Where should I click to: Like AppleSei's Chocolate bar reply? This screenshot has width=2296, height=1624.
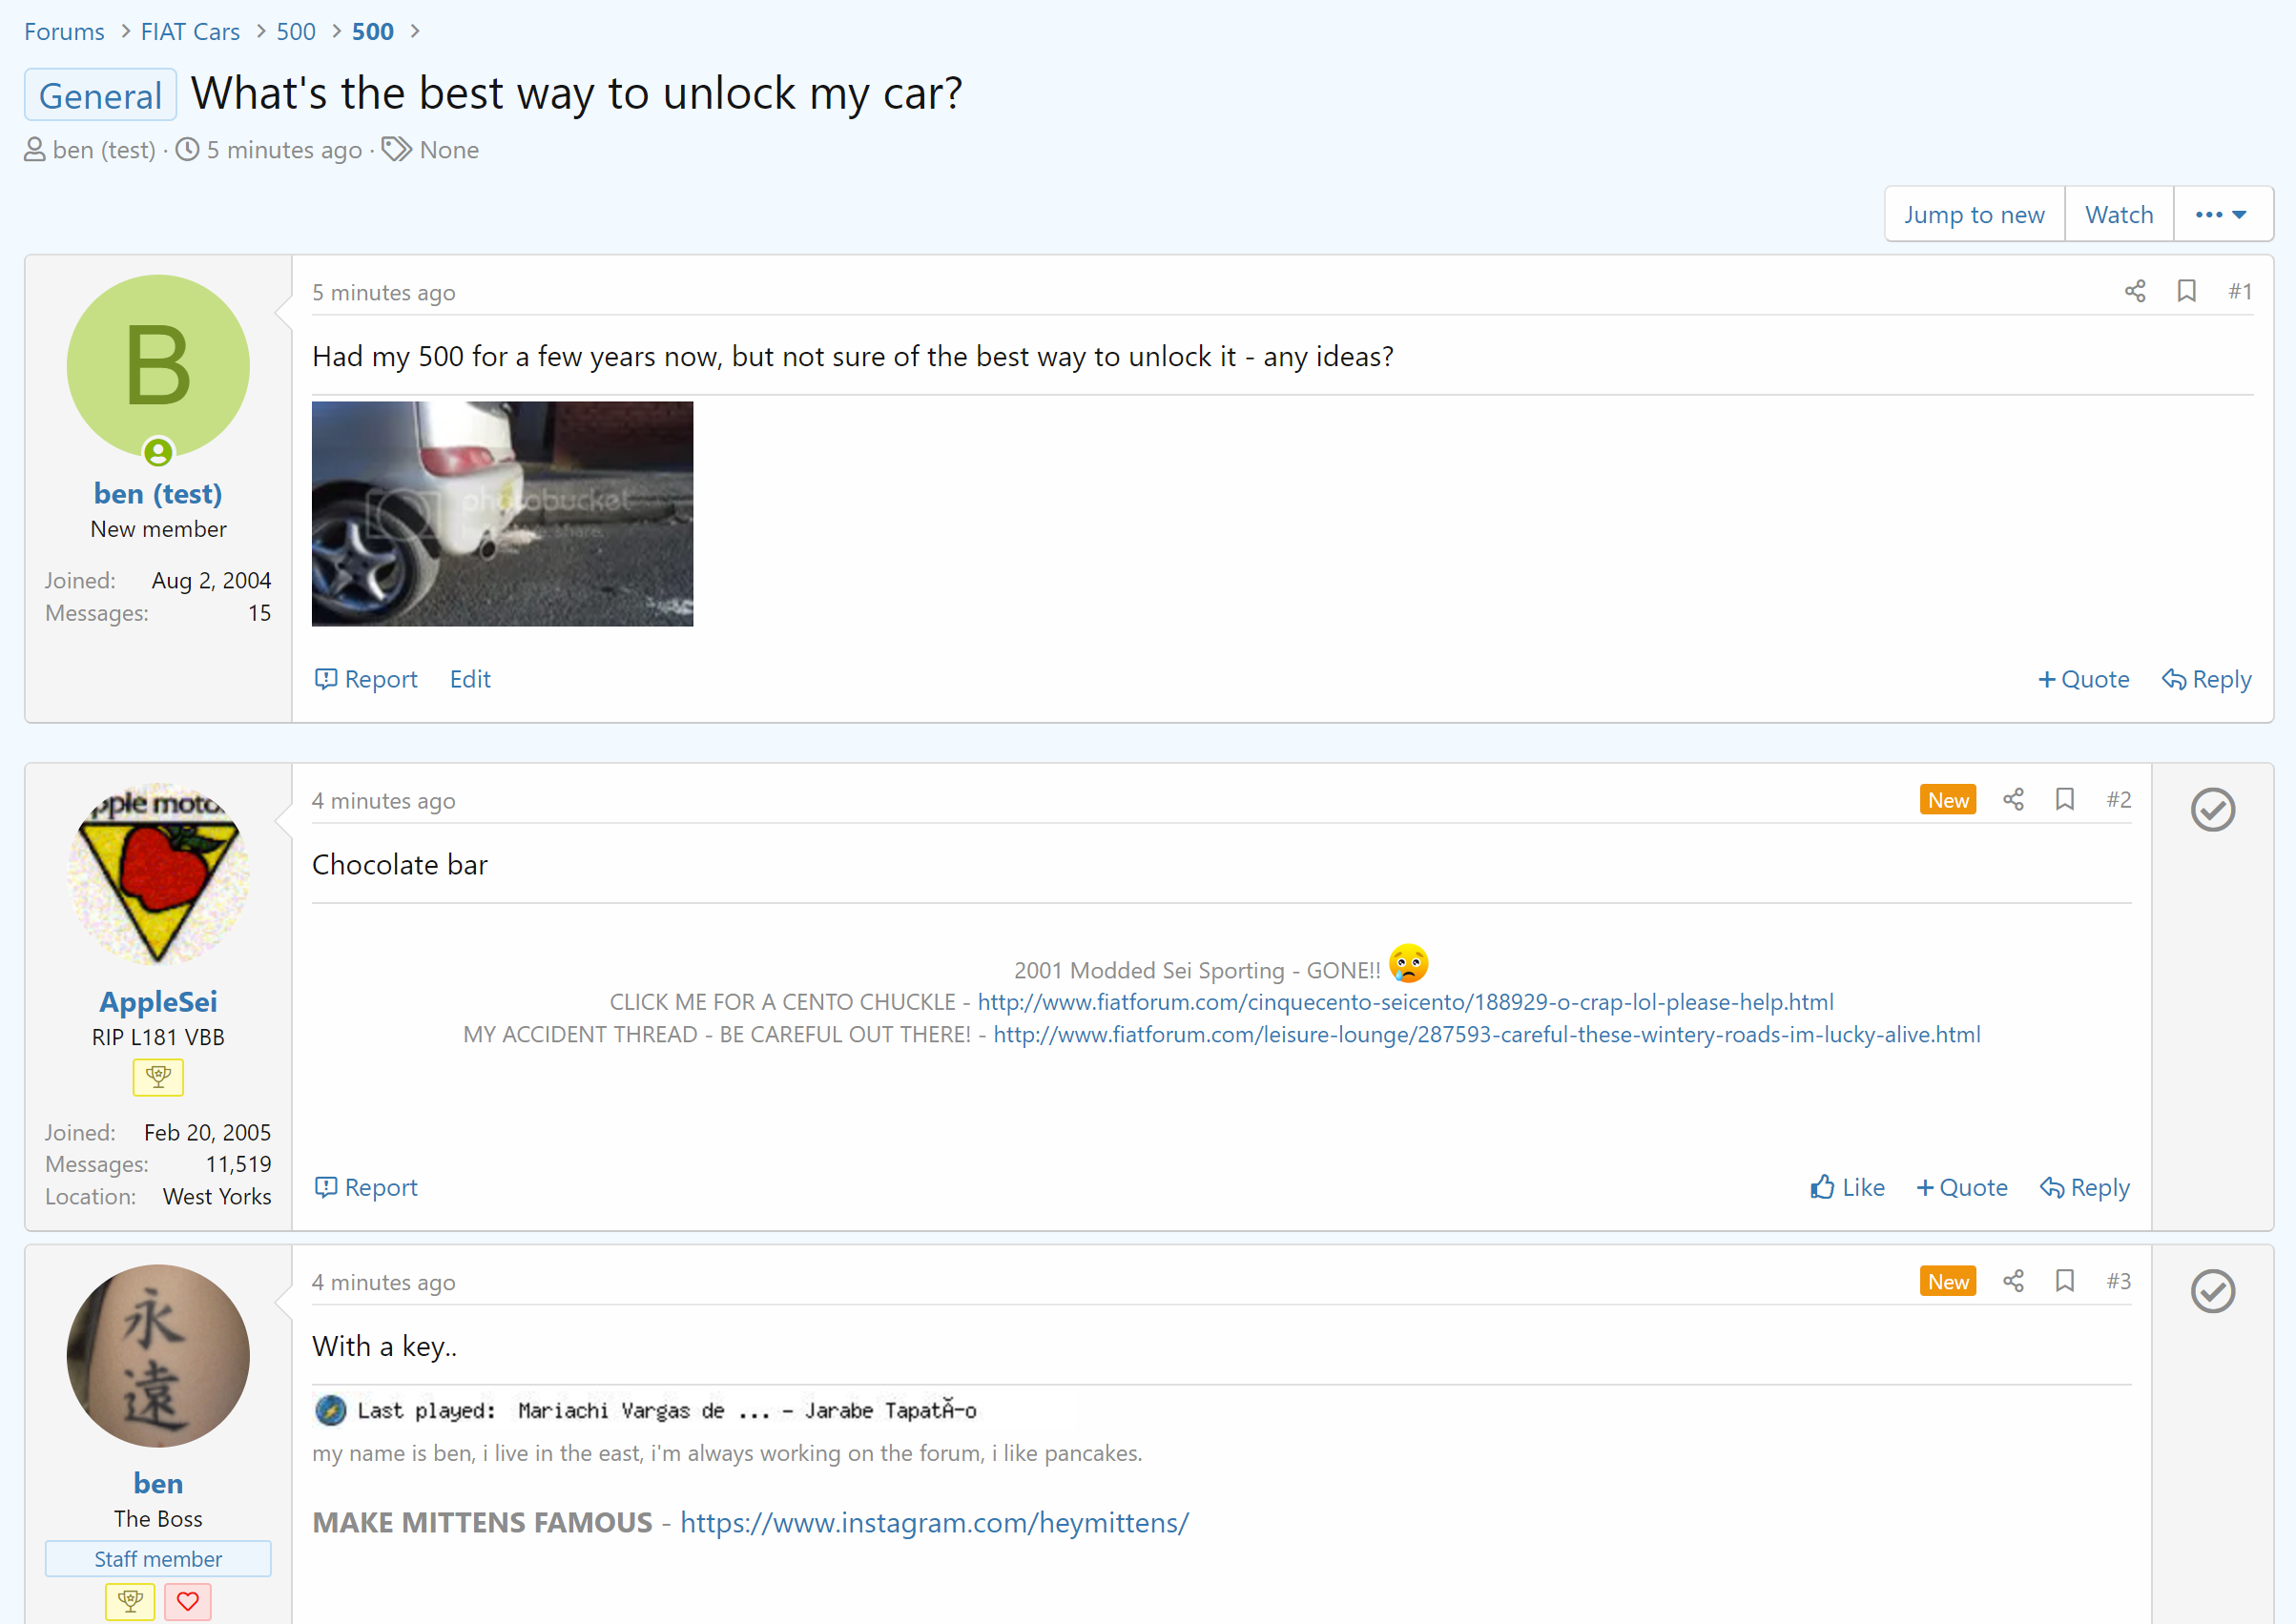(x=1847, y=1187)
